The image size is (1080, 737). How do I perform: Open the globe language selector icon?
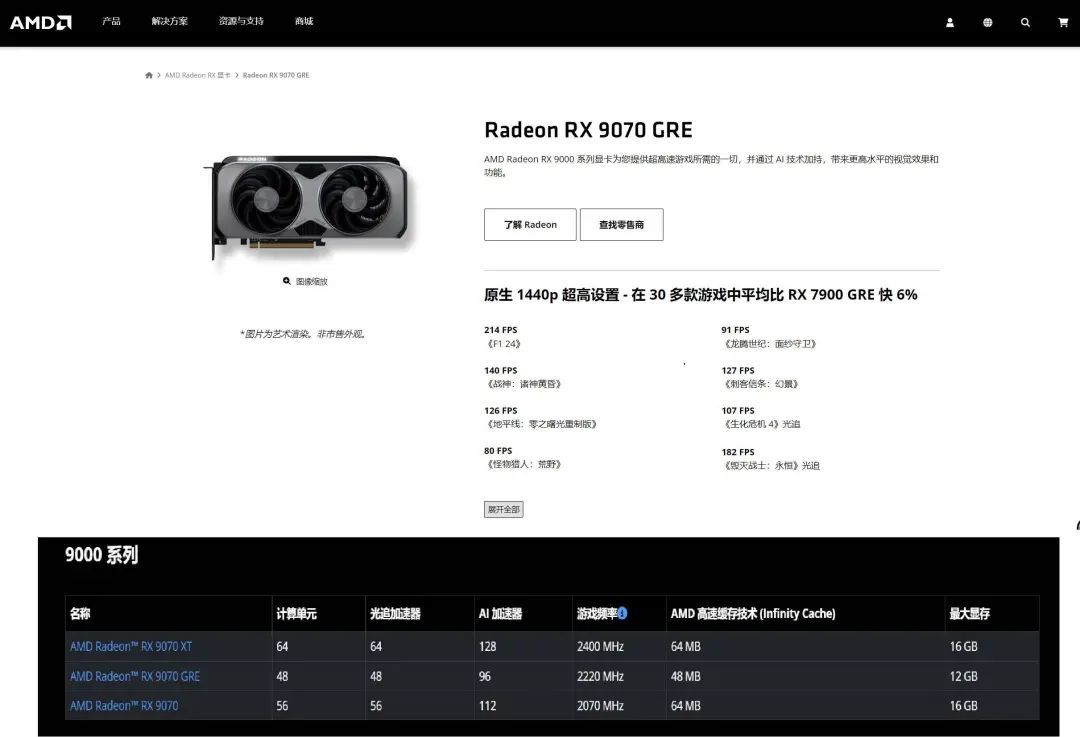(988, 23)
